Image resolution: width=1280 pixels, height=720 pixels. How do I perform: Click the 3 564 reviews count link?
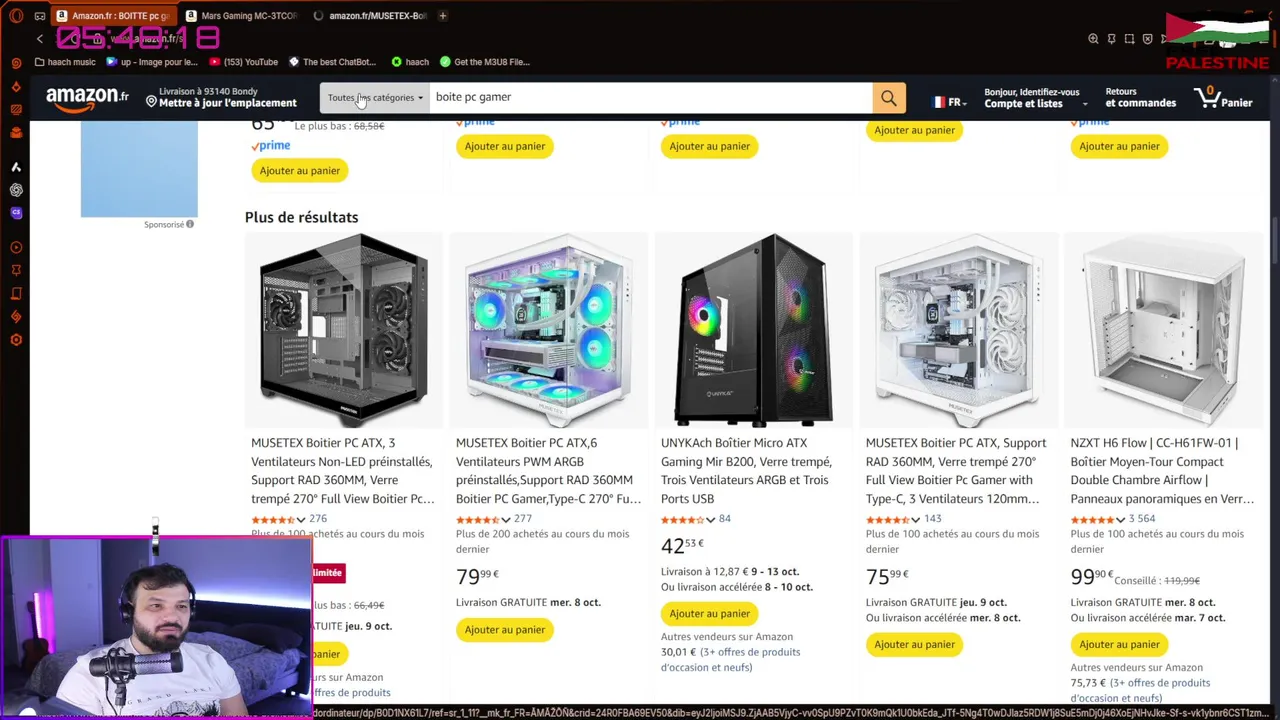point(1141,519)
